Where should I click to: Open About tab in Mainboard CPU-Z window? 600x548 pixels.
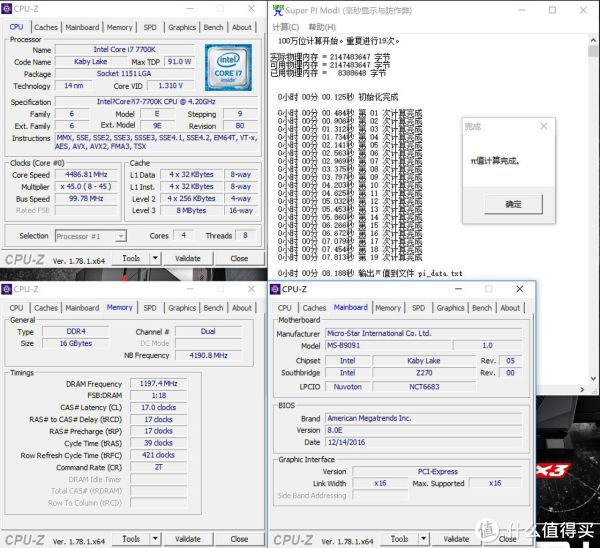(x=510, y=308)
